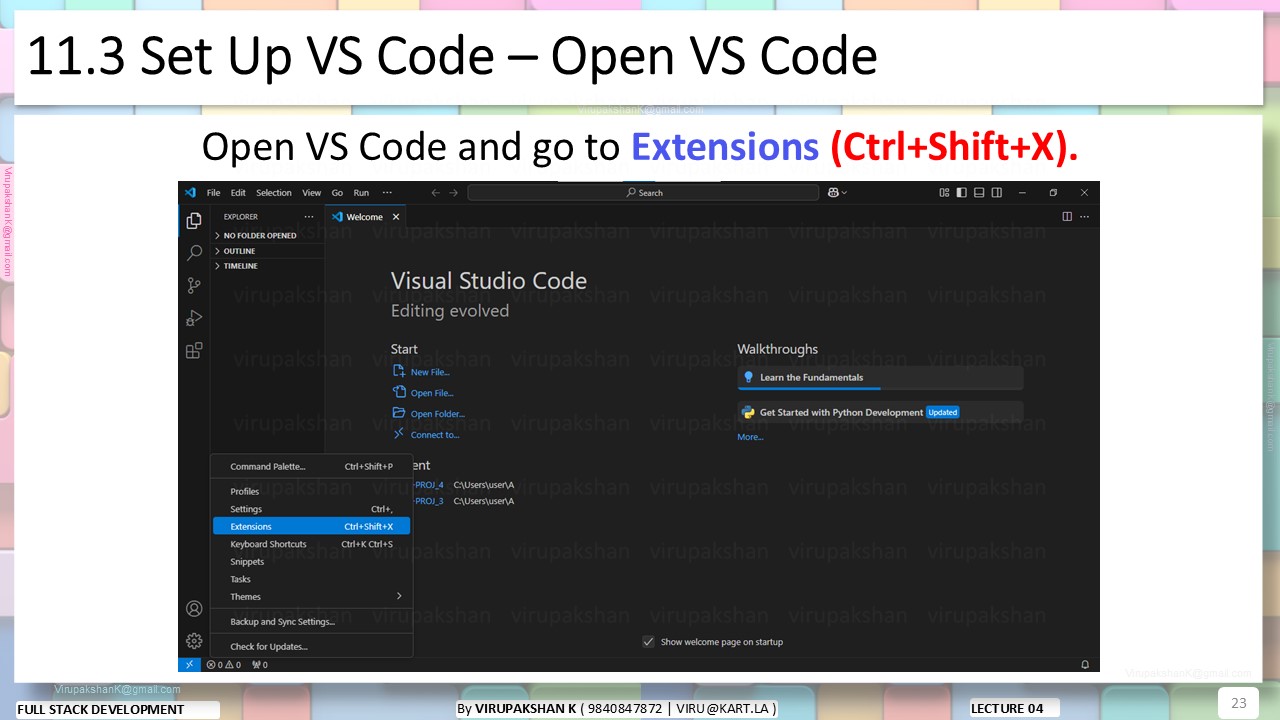The height and width of the screenshot is (720, 1280).
Task: Expand the NO FOLDER OPENED section
Action: coord(269,235)
